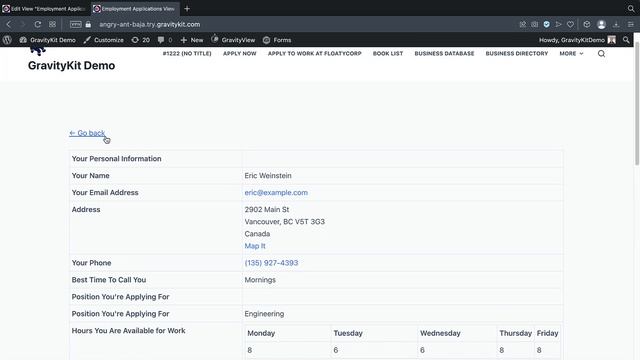
Task: Click the Mornings value
Action: (260, 280)
